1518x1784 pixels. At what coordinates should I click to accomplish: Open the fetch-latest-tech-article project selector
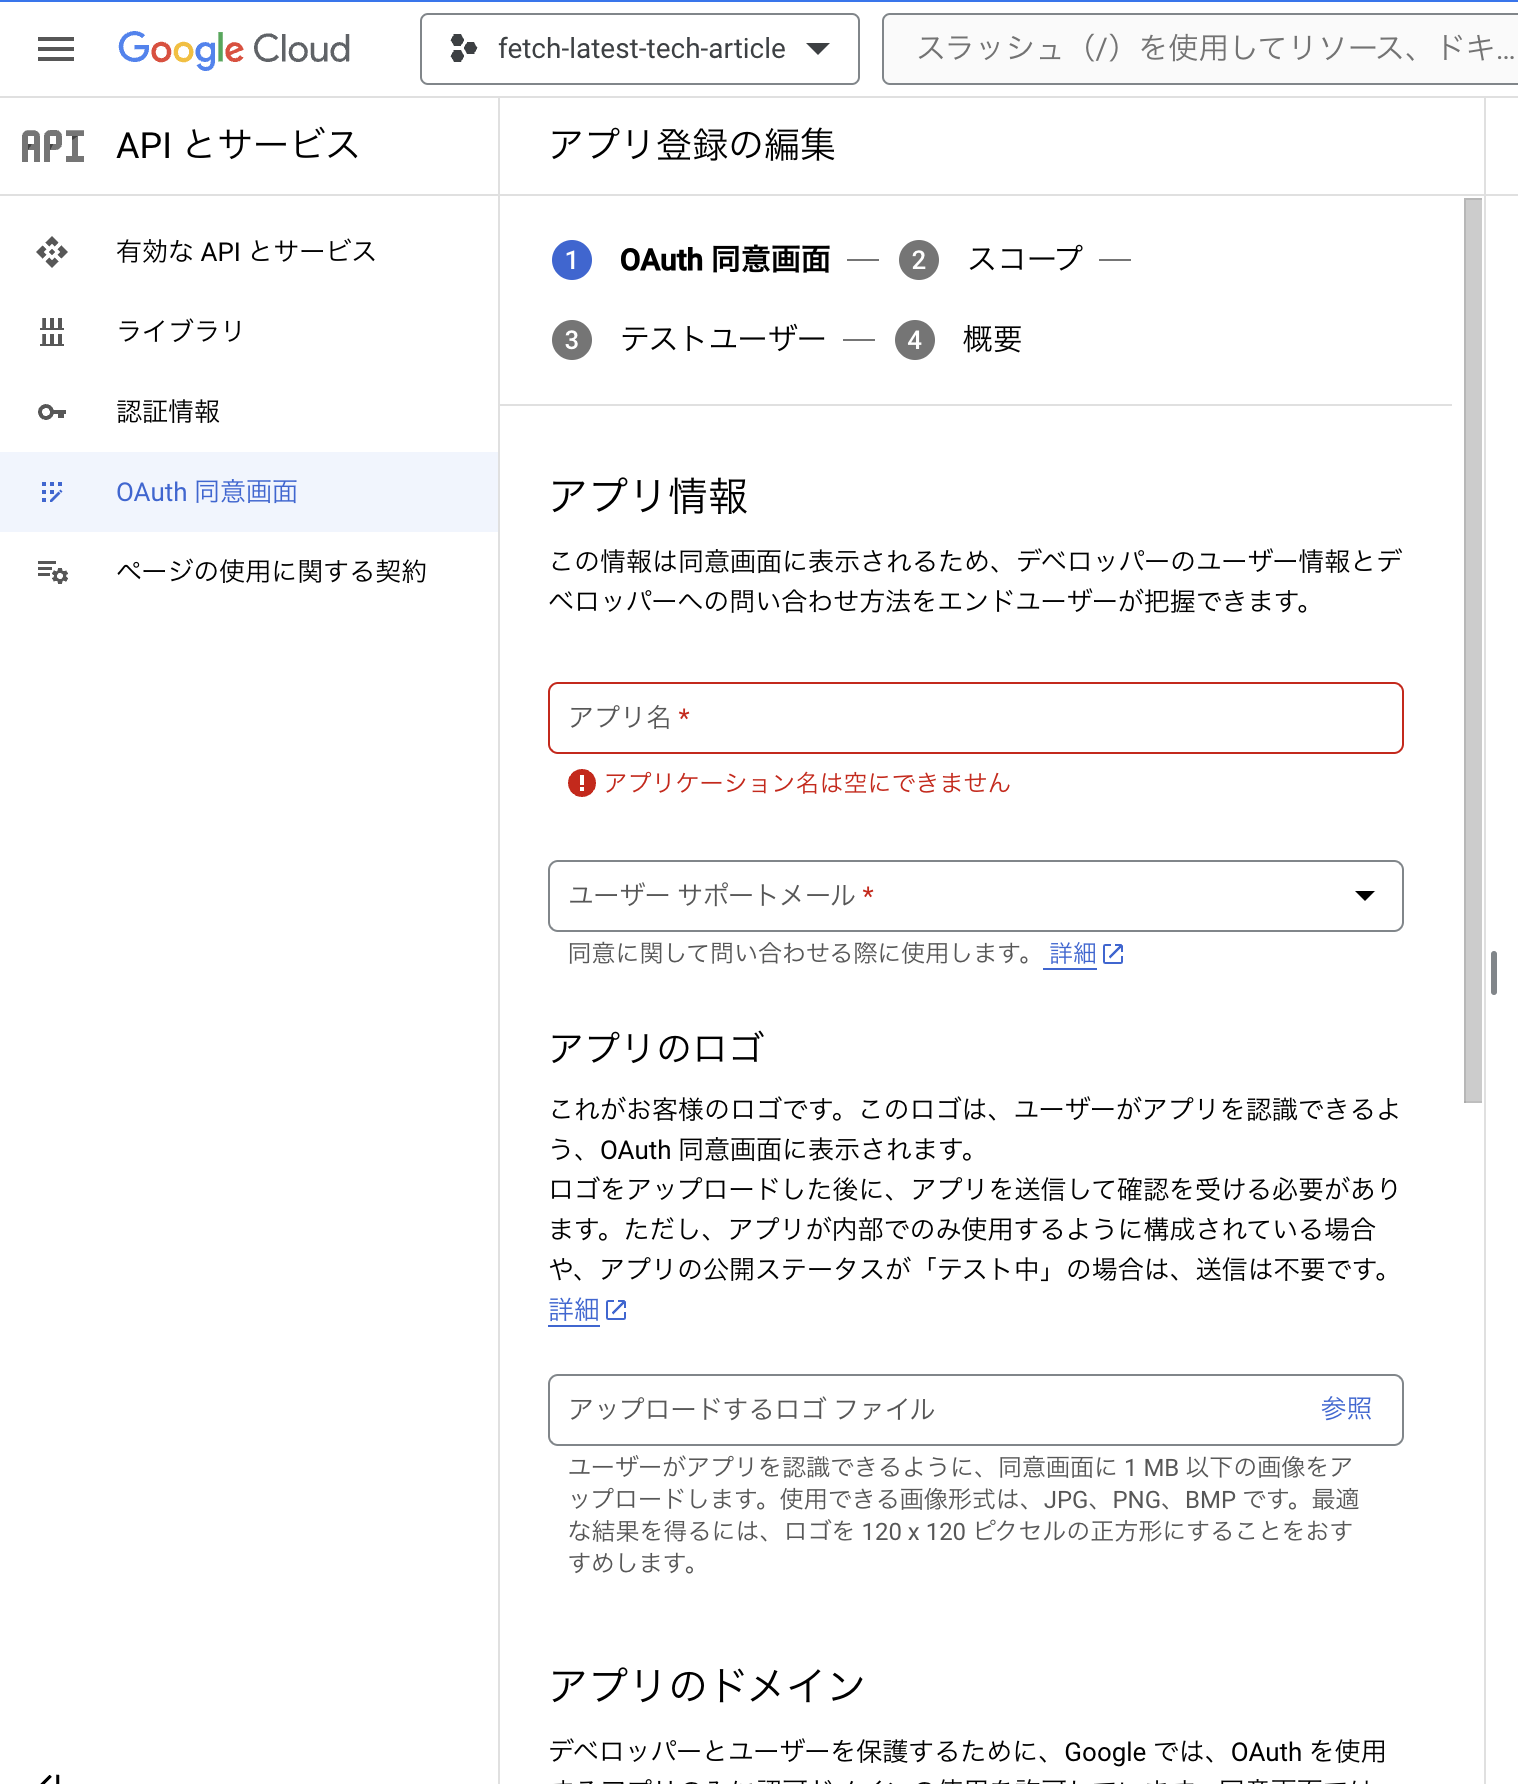coord(640,49)
